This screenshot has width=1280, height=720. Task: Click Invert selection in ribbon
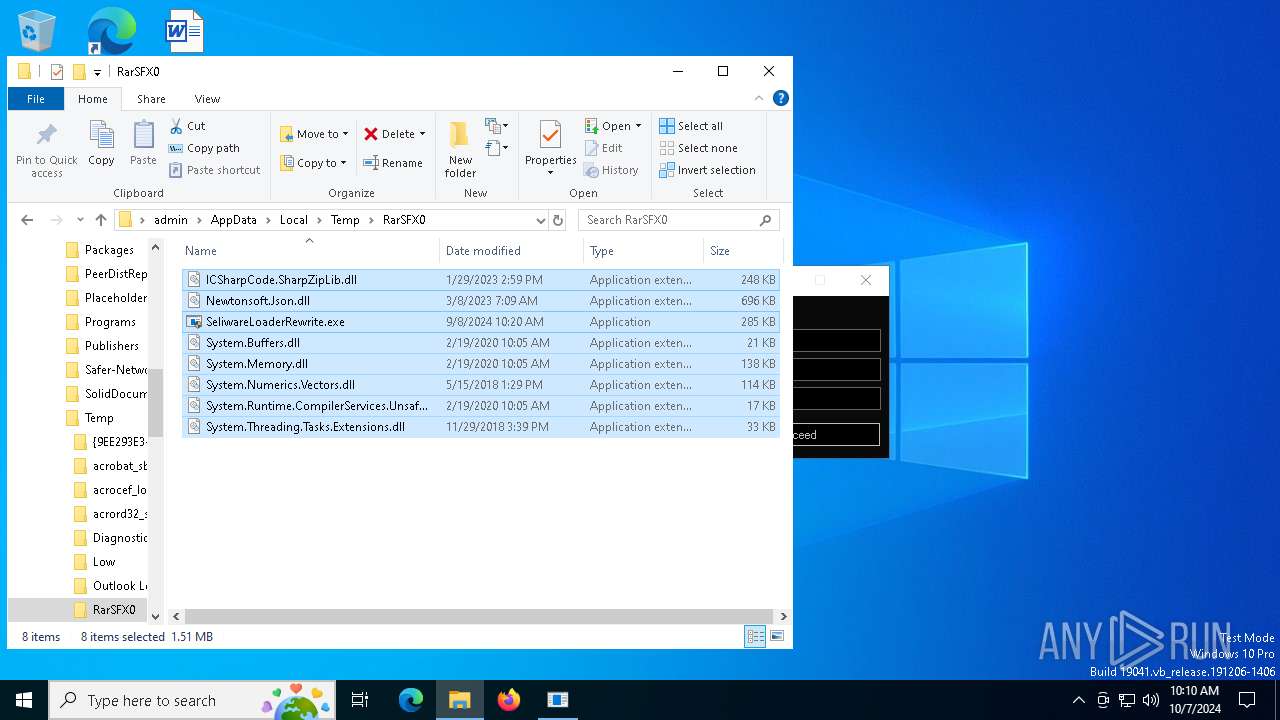coord(707,170)
